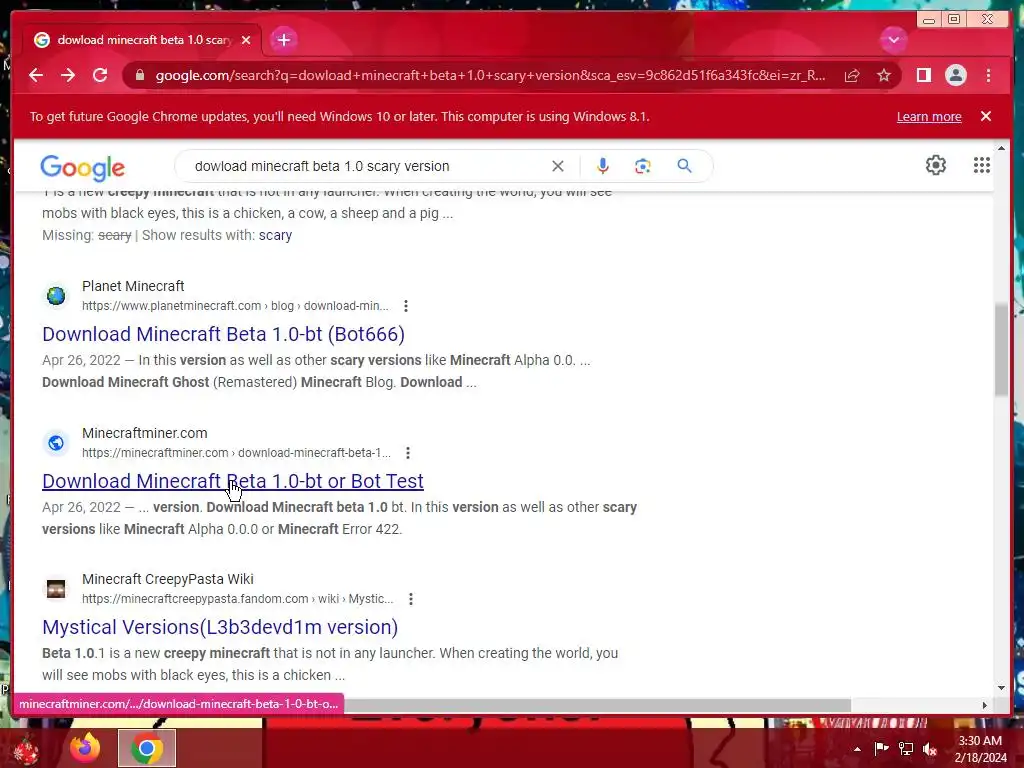Viewport: 1024px width, 768px height.
Task: Close the Google search tab
Action: [x=246, y=40]
